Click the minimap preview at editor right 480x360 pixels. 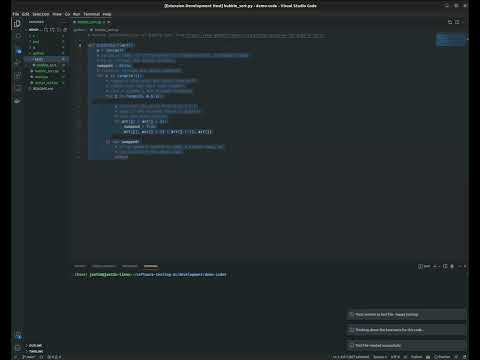tap(451, 40)
